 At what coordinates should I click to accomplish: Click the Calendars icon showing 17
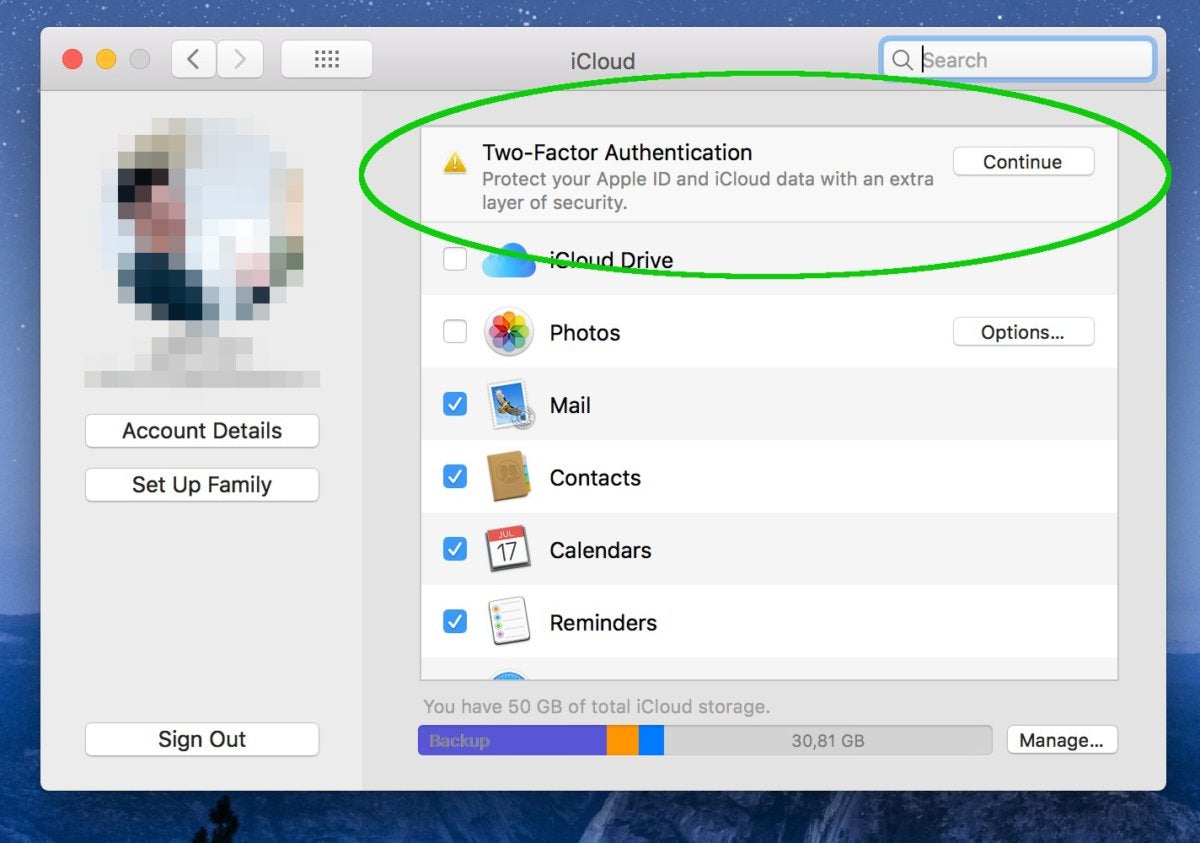point(508,549)
